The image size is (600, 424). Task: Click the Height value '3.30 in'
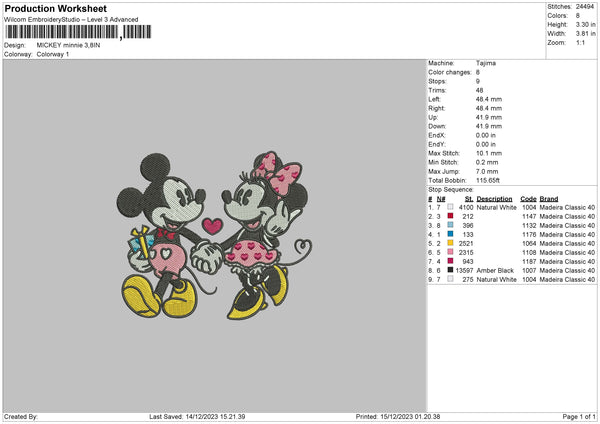point(585,24)
